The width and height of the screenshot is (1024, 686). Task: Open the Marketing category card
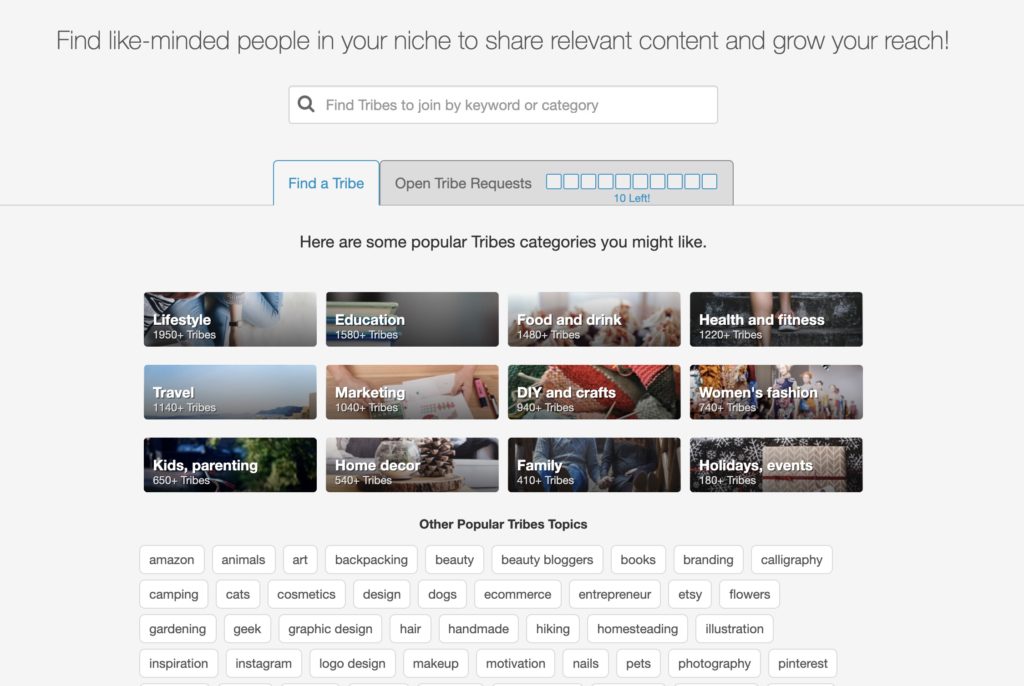[x=412, y=392]
